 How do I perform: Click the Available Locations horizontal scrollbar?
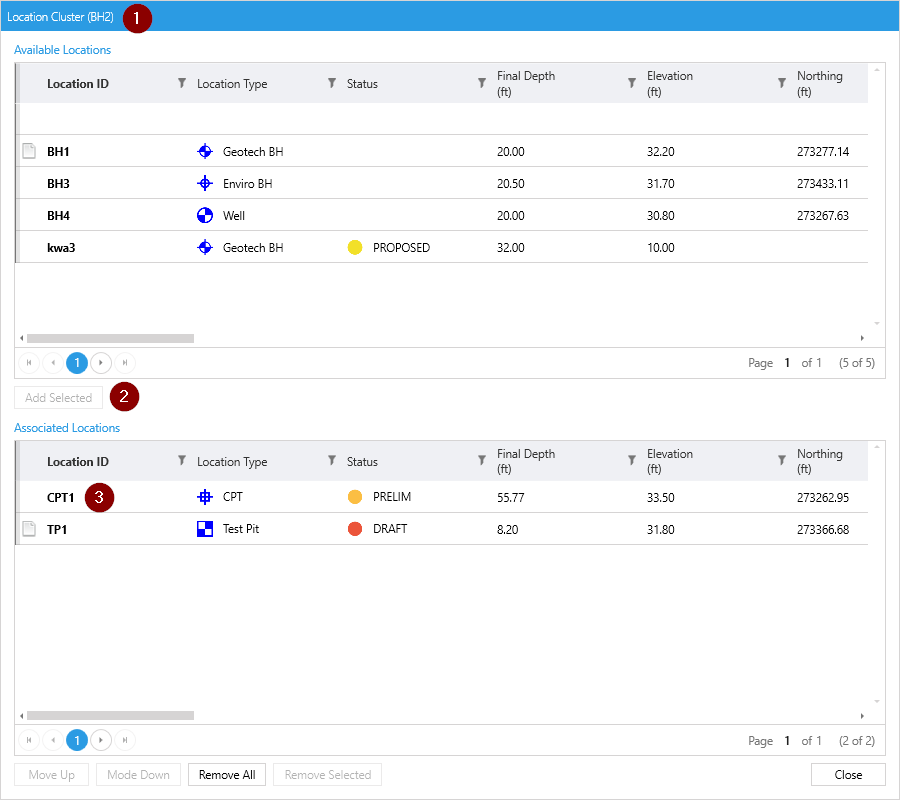coord(110,339)
